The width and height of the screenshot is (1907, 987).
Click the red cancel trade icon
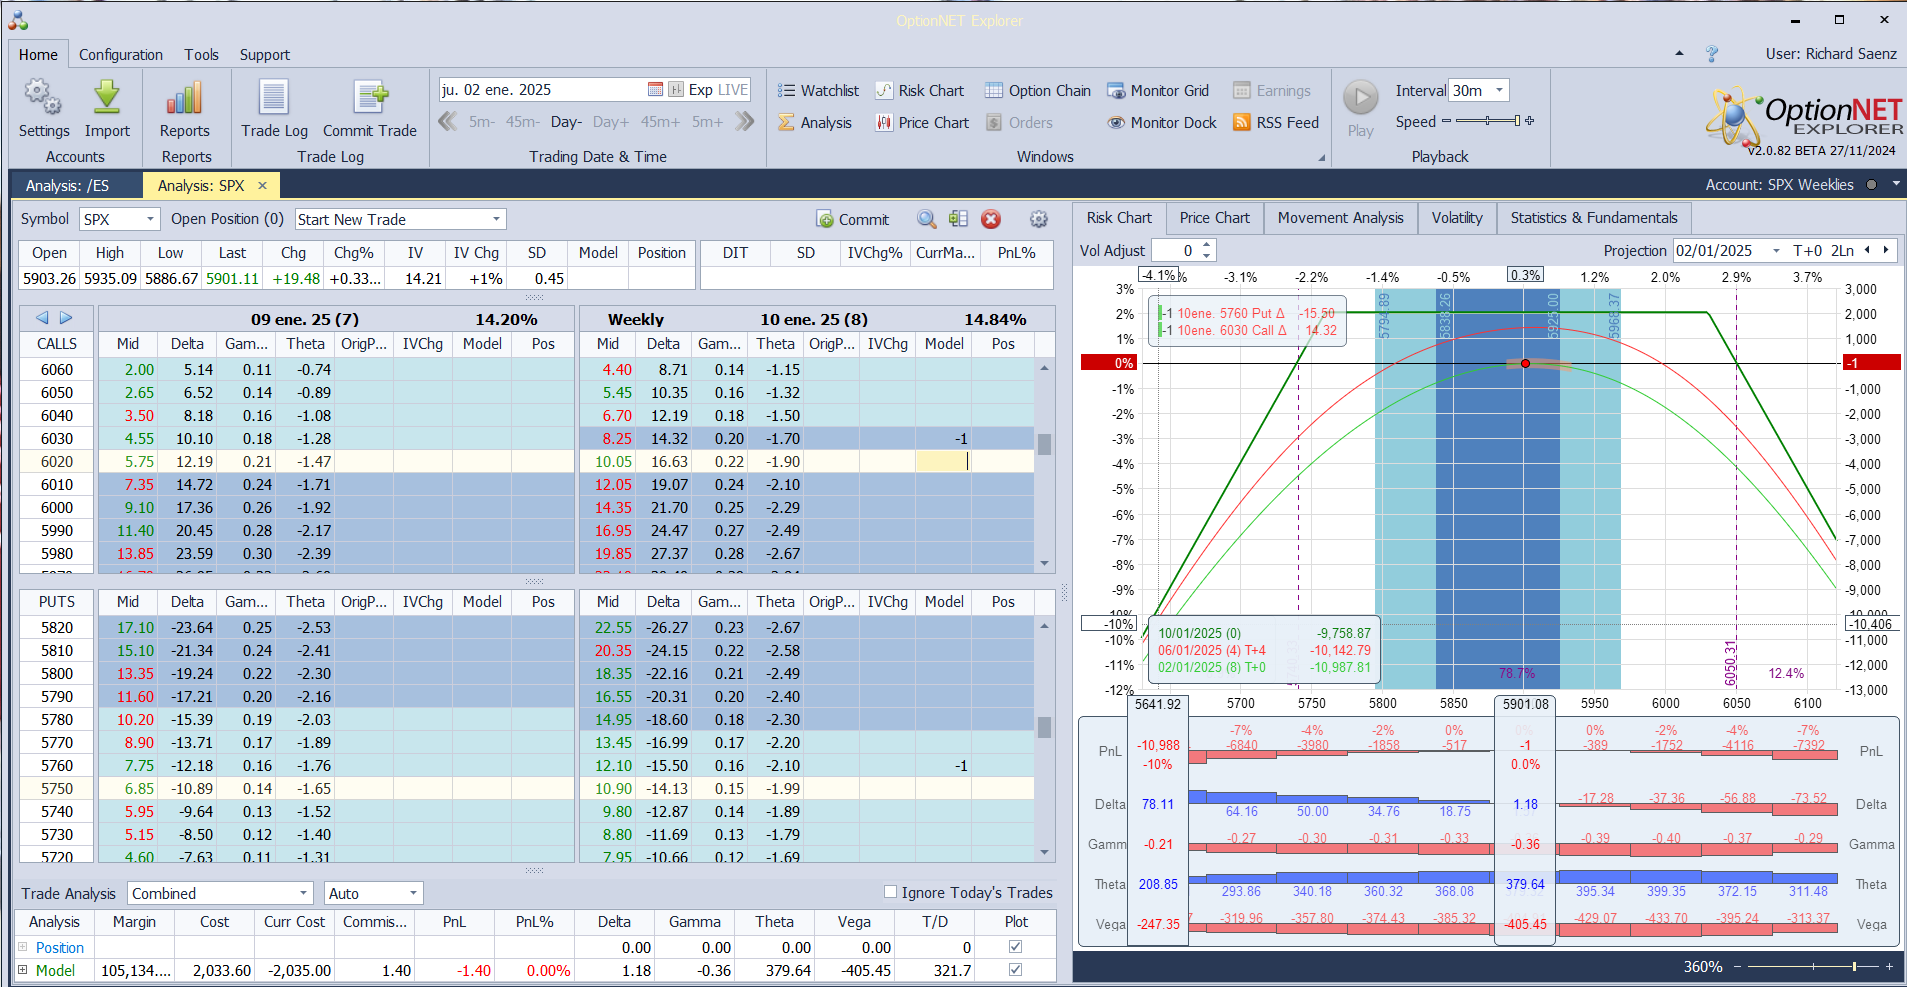[991, 220]
